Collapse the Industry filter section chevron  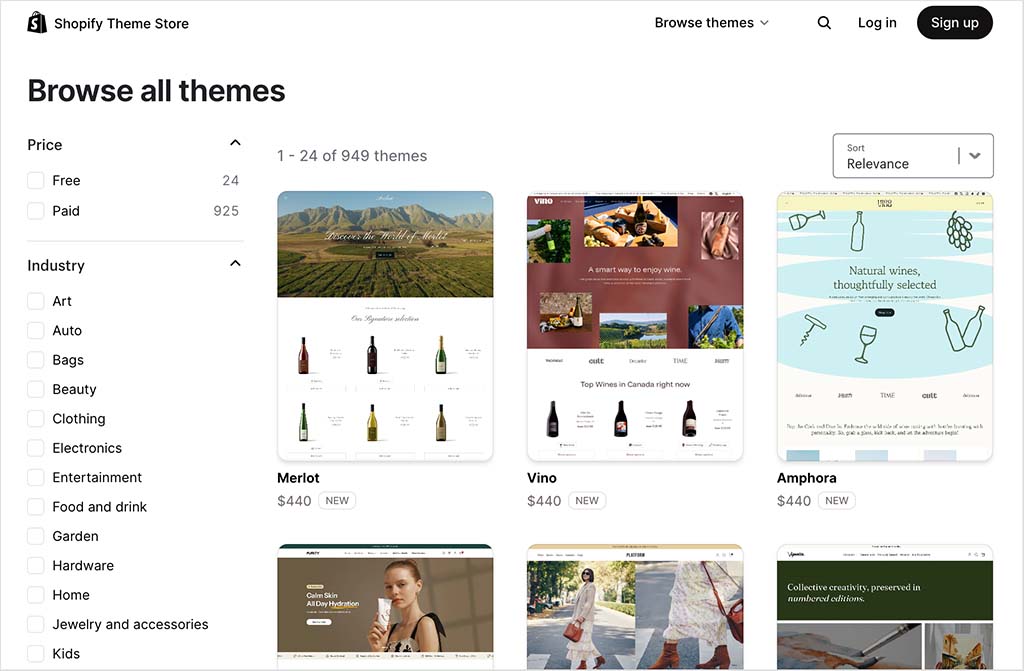(x=235, y=264)
